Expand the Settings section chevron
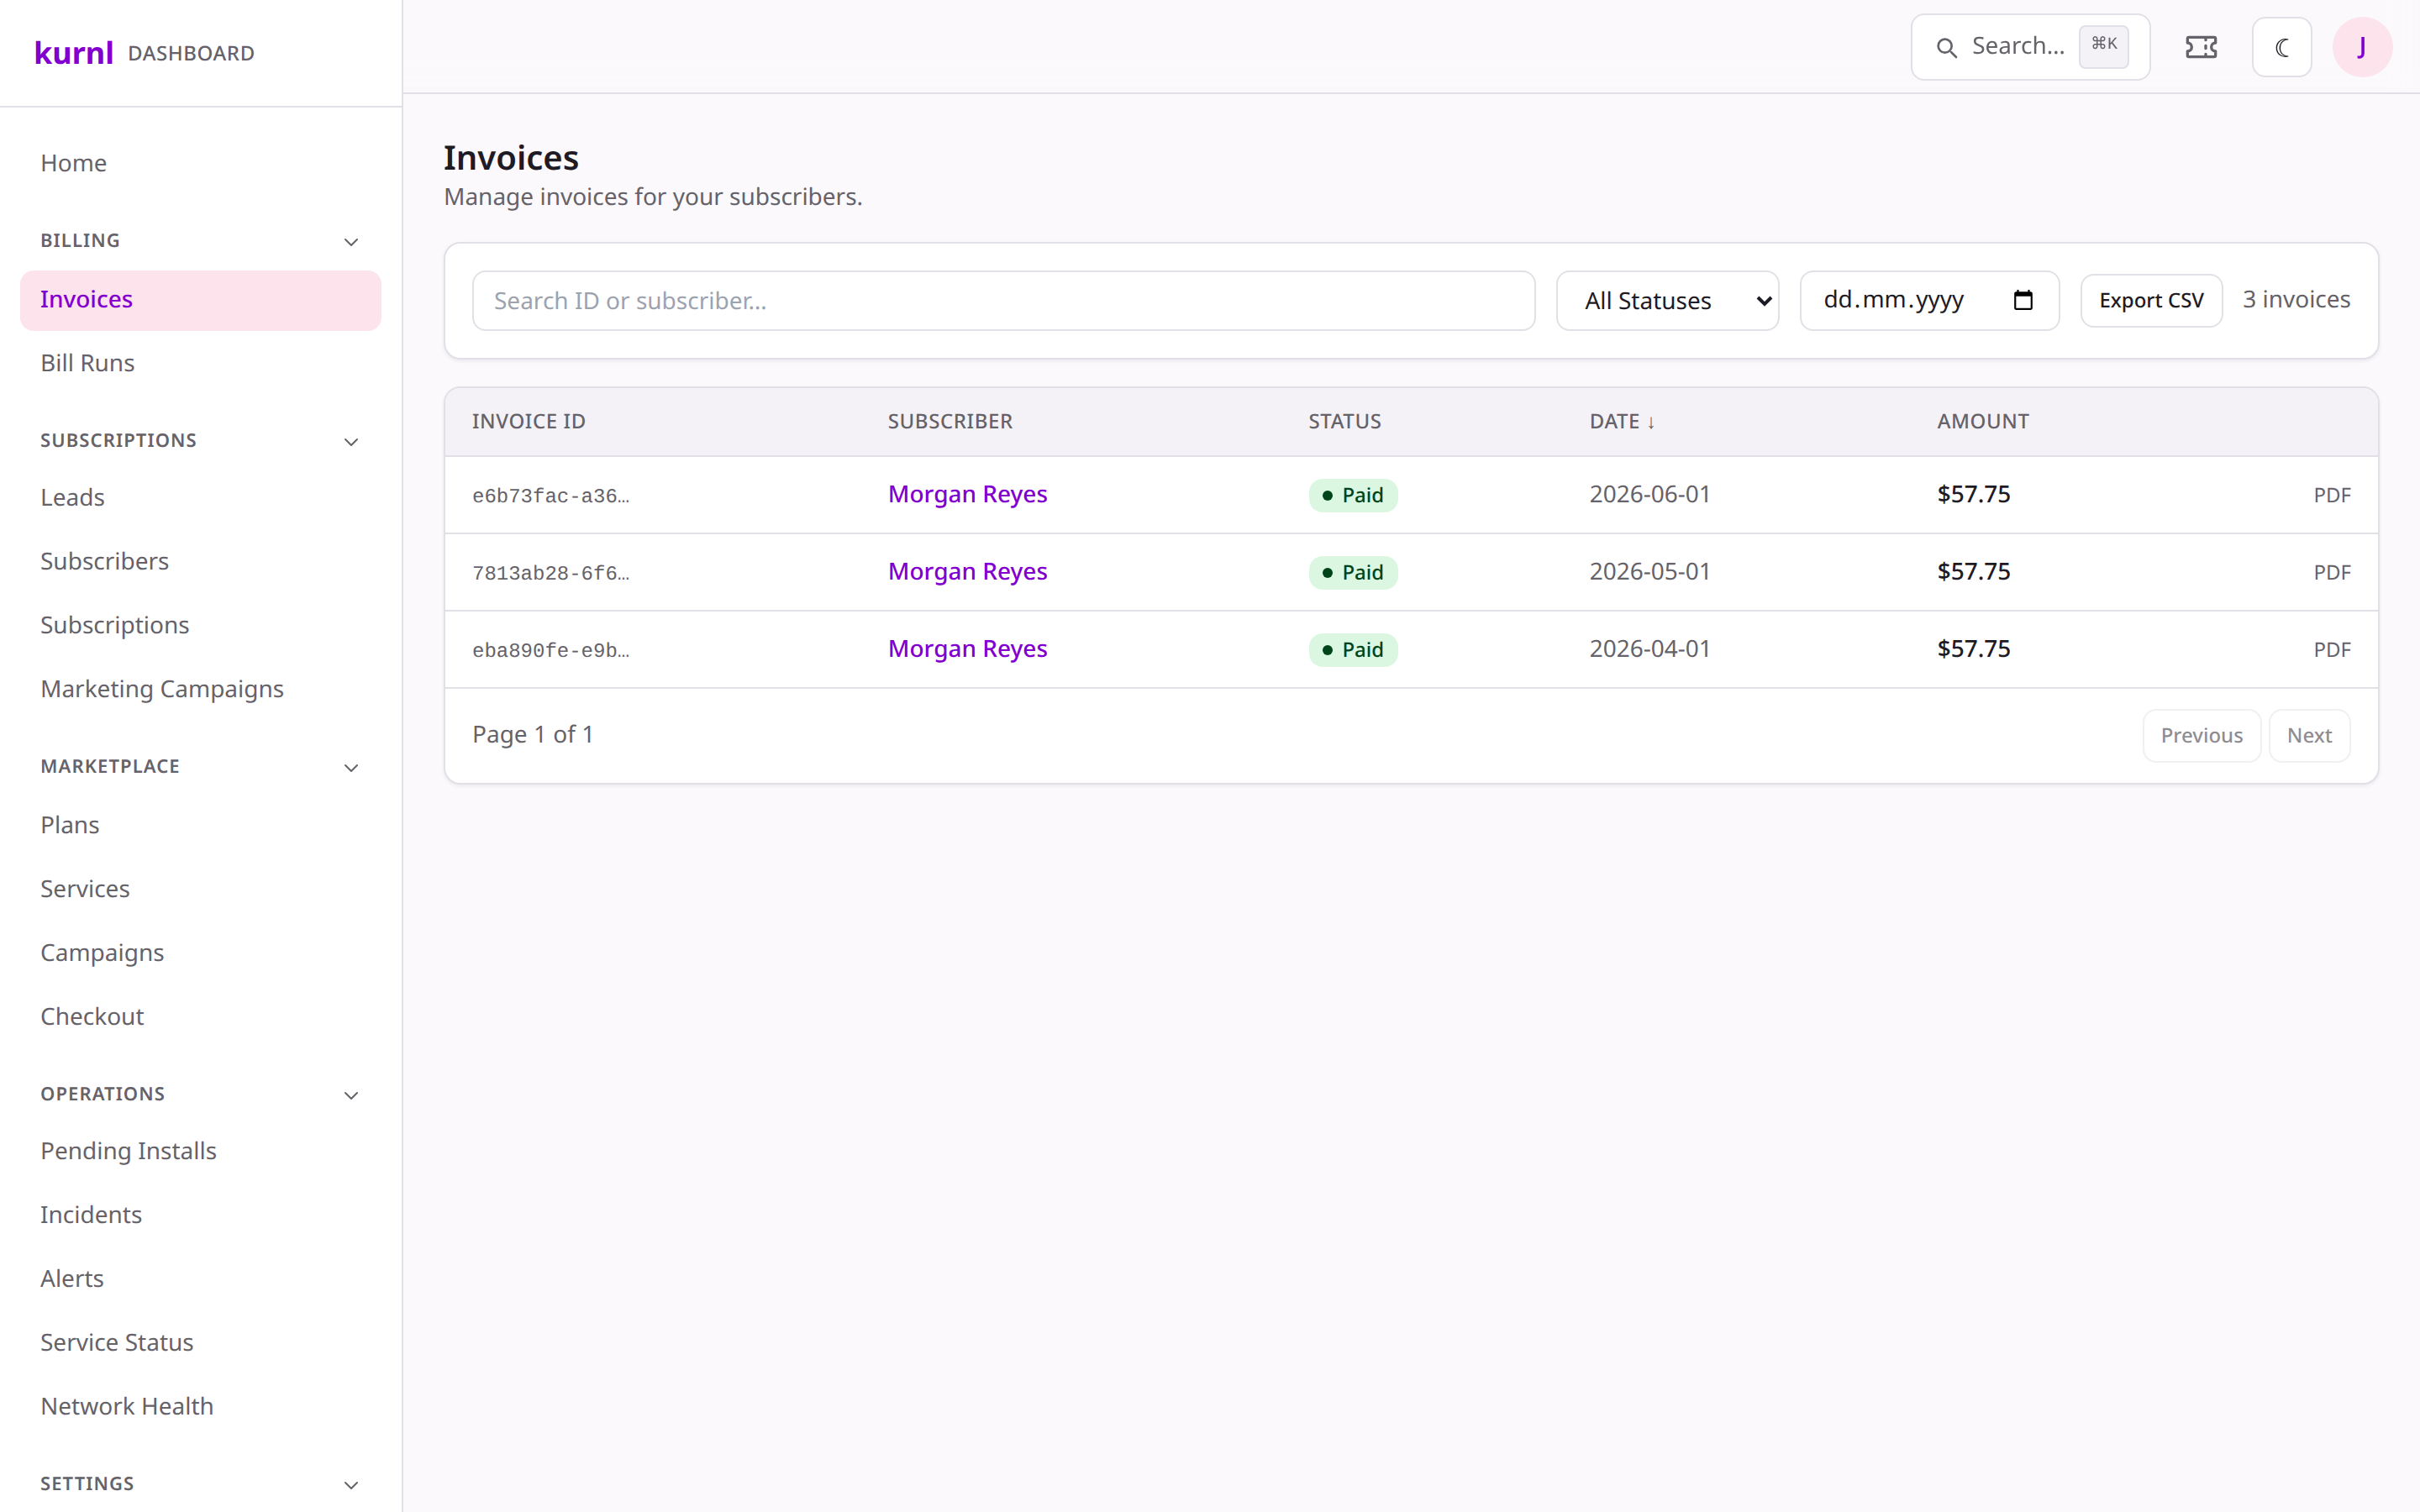This screenshot has height=1512, width=2420. (x=351, y=1485)
